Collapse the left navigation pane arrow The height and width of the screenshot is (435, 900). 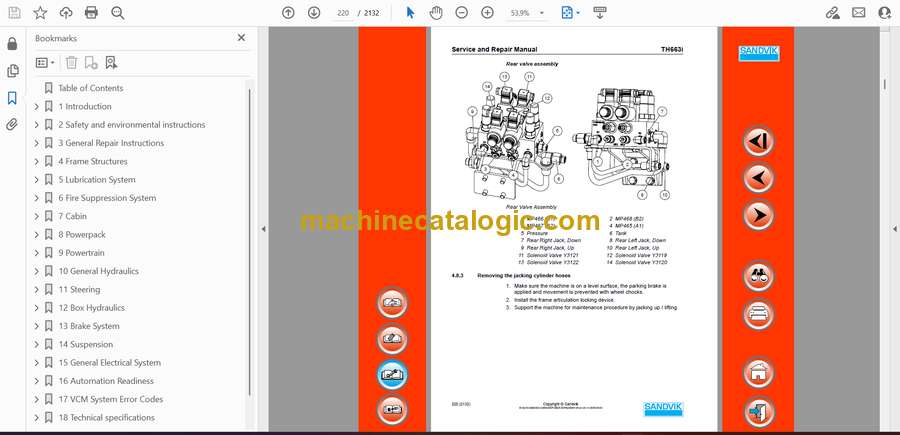pos(263,229)
